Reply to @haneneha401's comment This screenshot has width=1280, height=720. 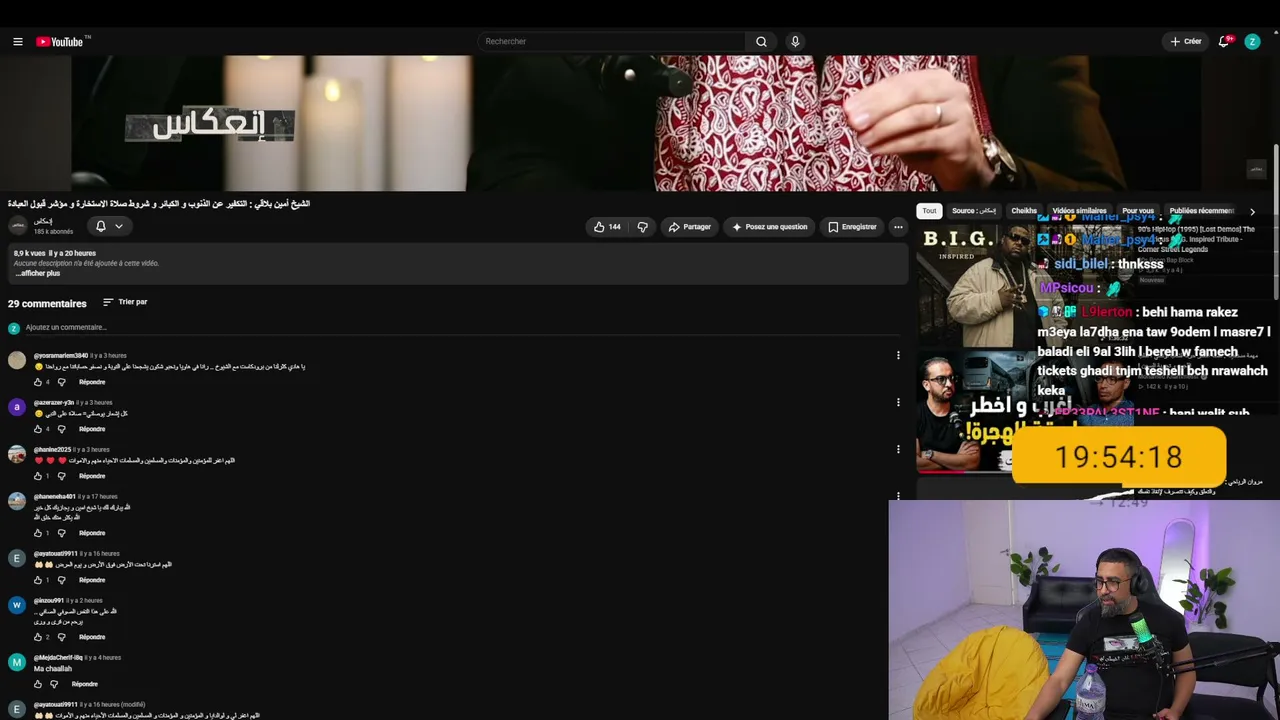tap(92, 533)
